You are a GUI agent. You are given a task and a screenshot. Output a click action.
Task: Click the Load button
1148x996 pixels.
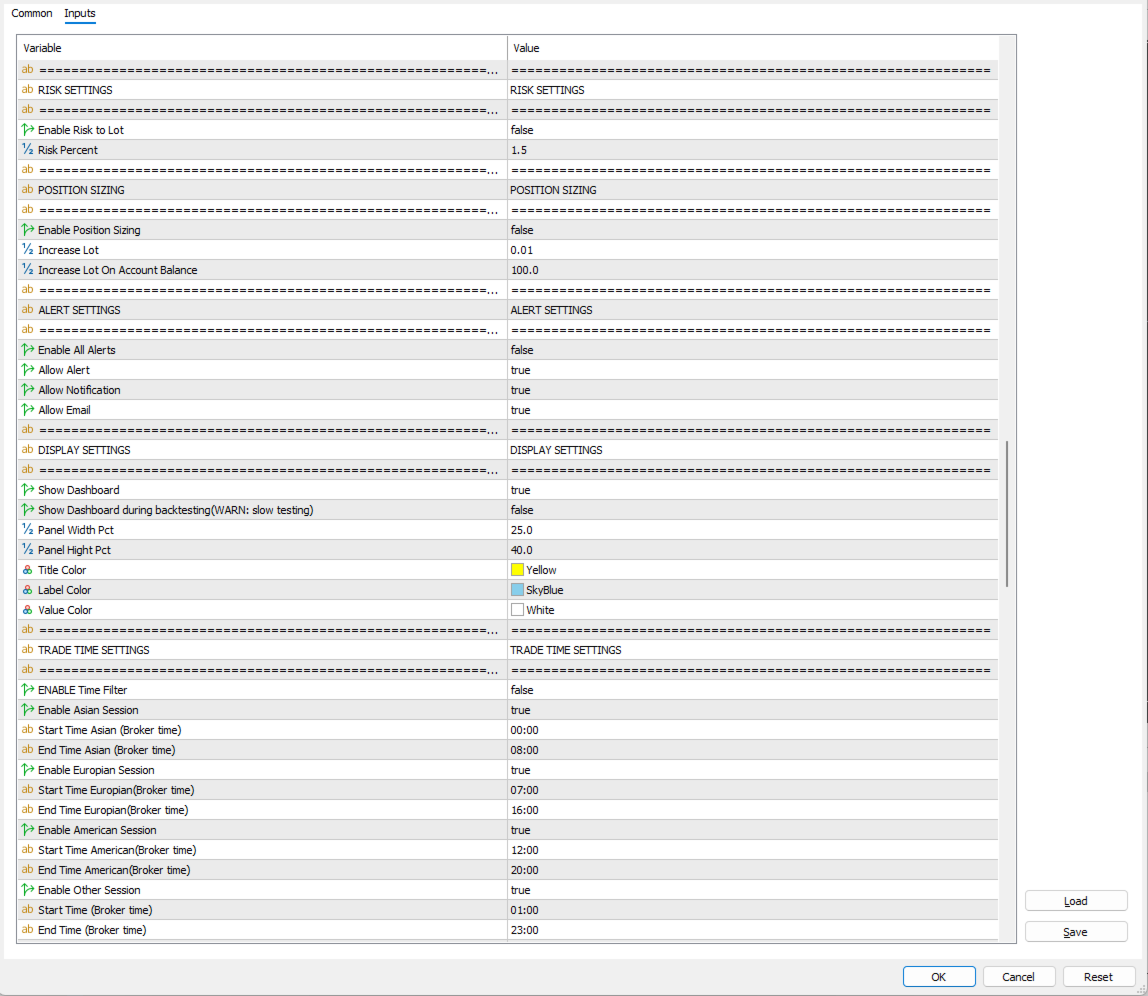coord(1076,901)
